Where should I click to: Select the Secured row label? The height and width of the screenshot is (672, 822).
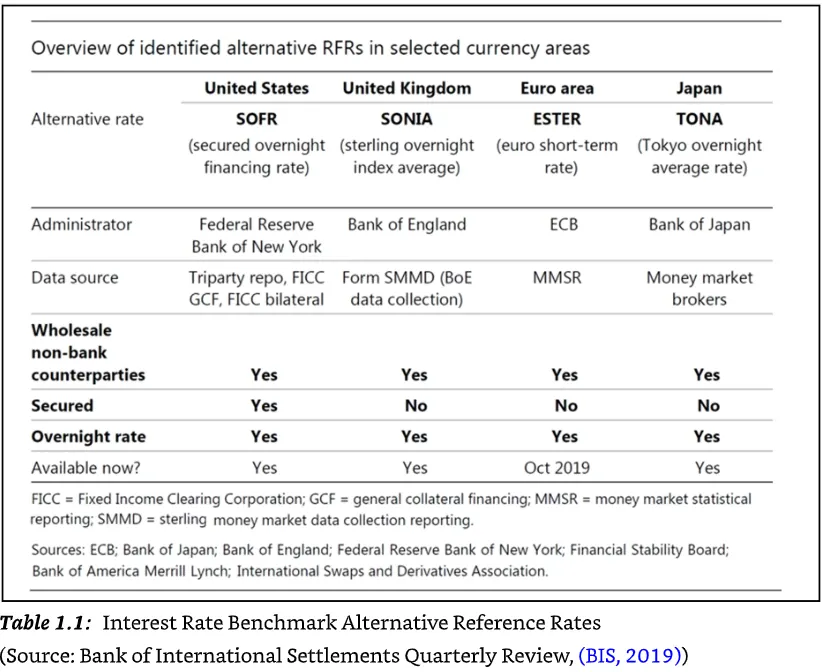pyautogui.click(x=62, y=406)
